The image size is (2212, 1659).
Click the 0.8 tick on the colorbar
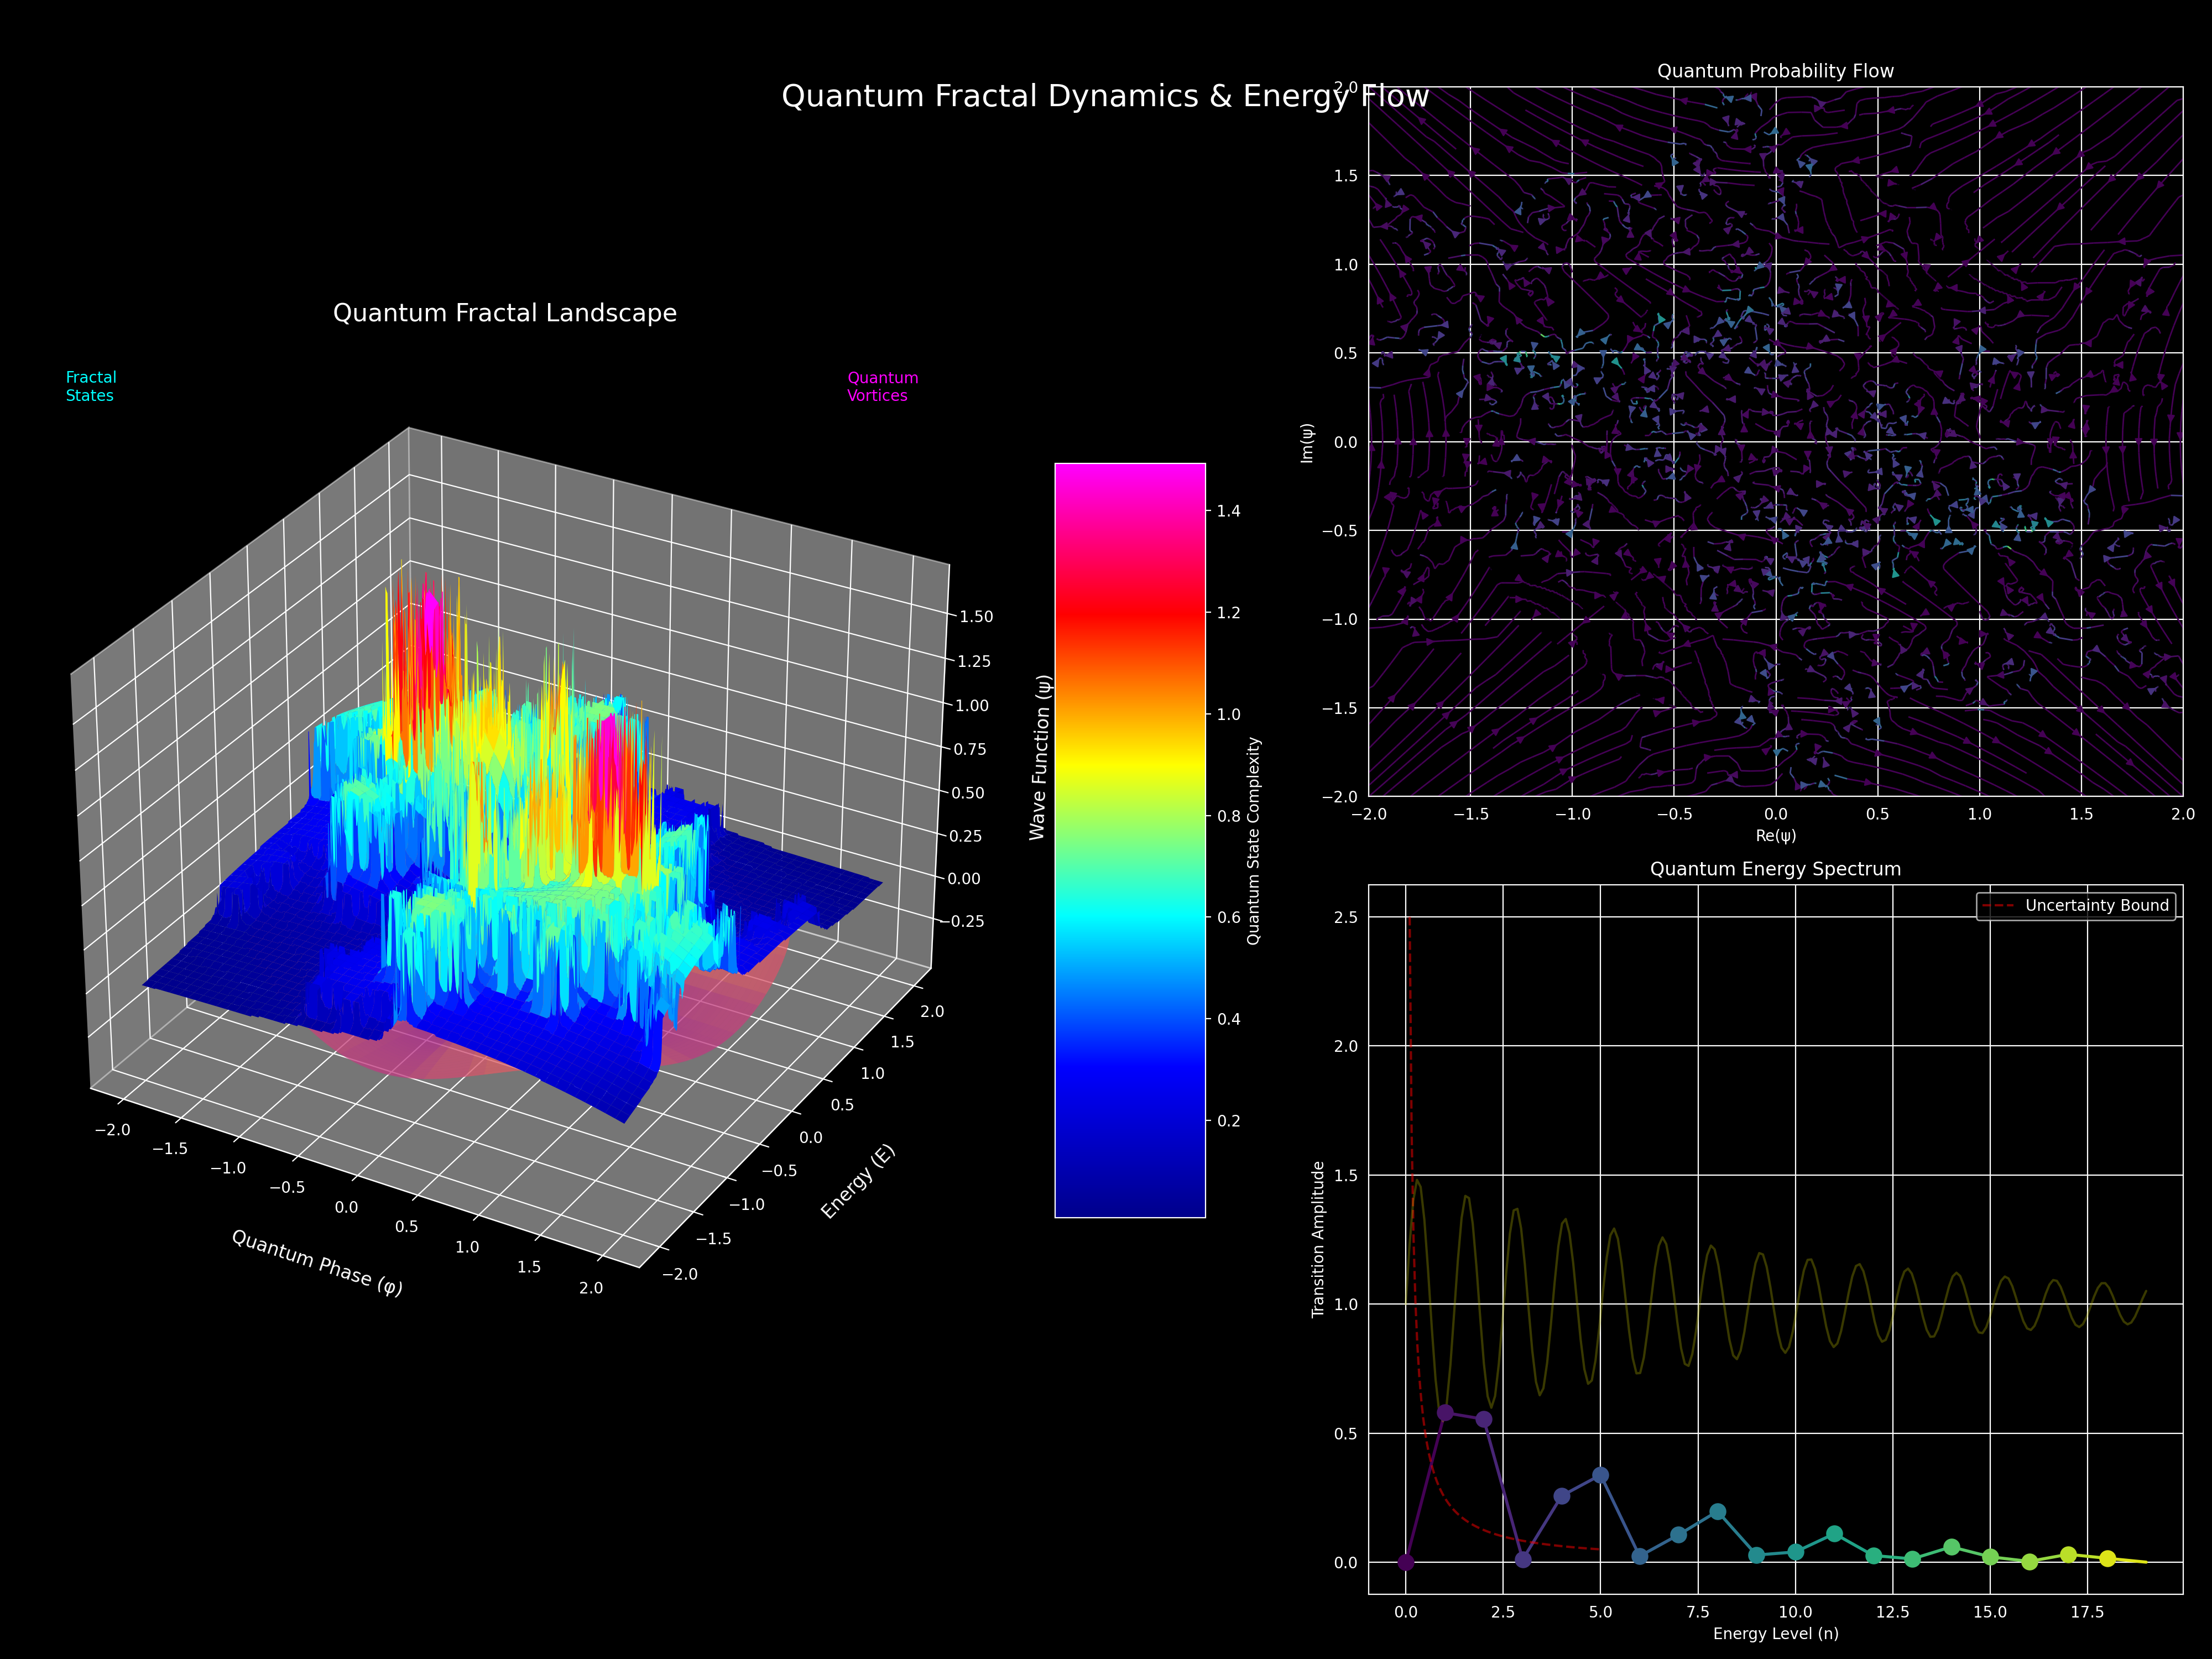pyautogui.click(x=1228, y=816)
